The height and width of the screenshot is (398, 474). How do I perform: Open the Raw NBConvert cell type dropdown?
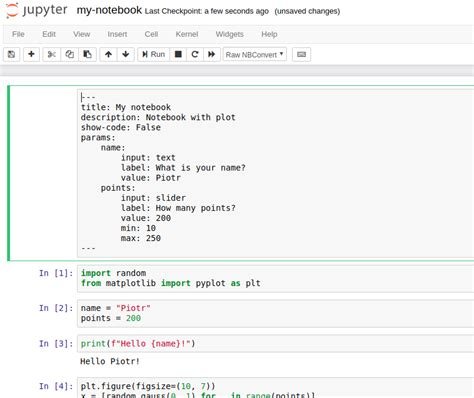click(255, 54)
